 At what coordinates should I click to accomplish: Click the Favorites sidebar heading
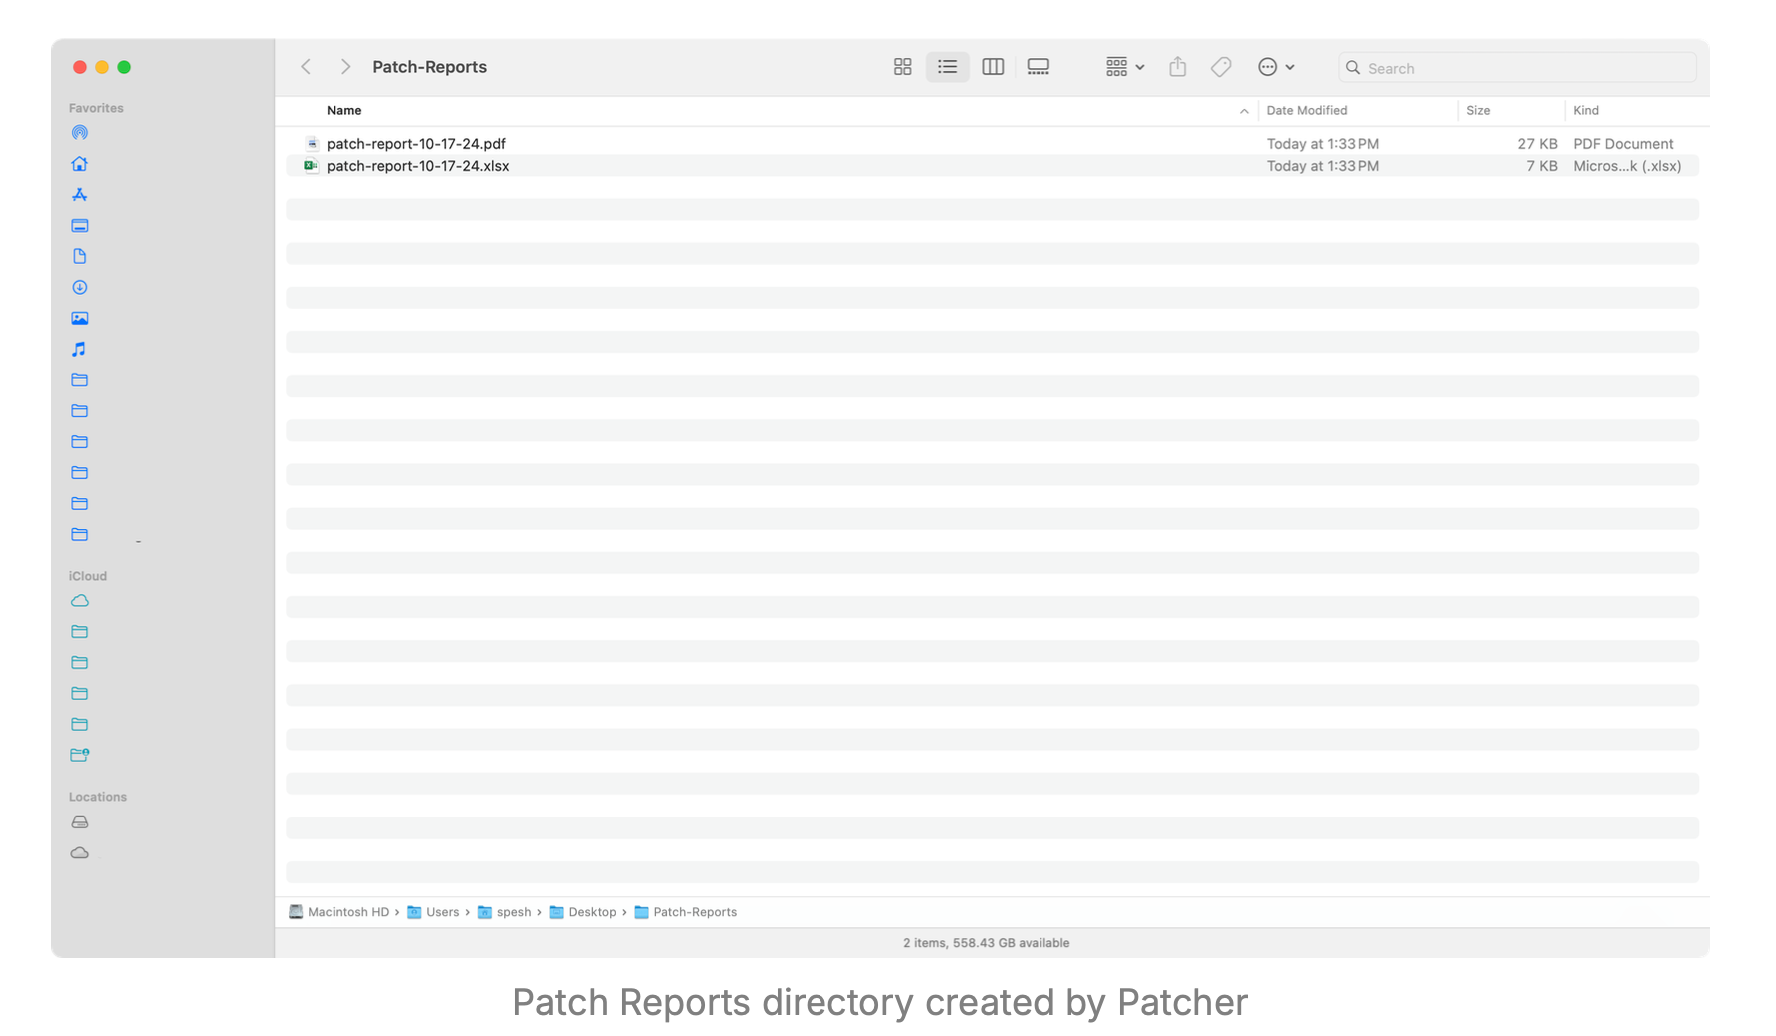96,108
